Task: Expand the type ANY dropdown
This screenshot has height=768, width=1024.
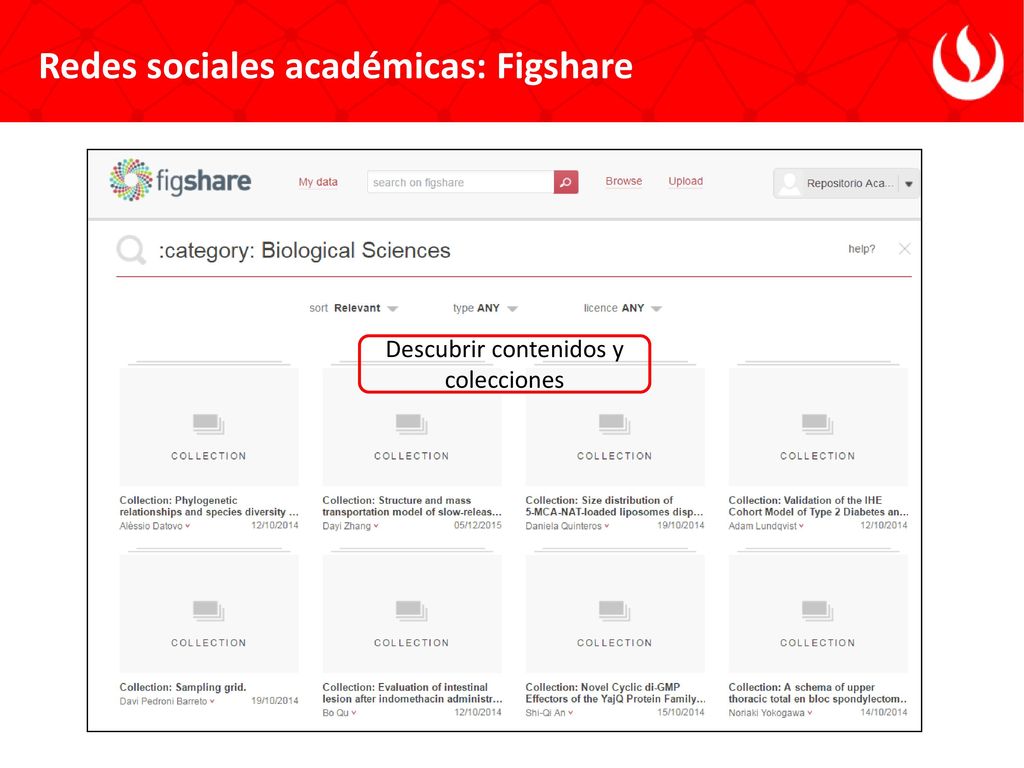Action: [x=513, y=308]
